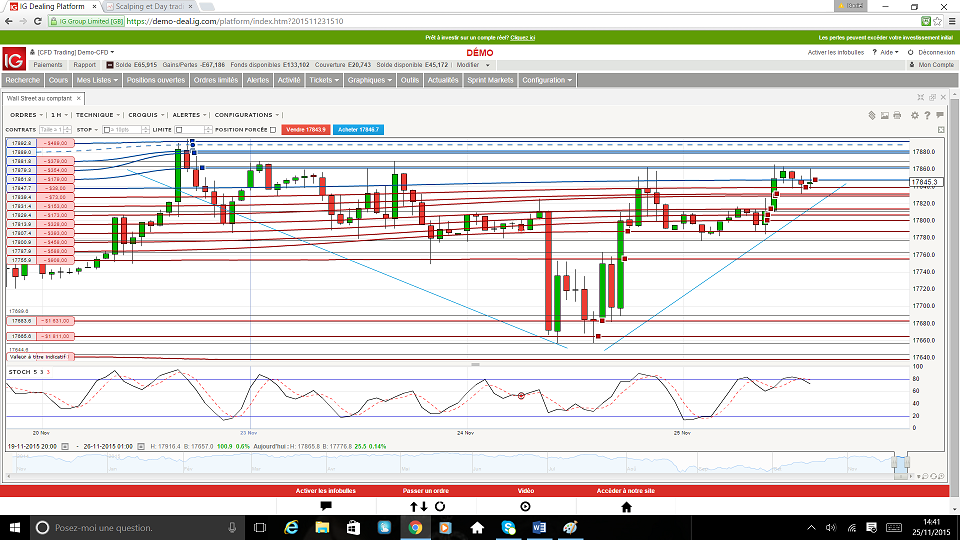Viewport: 960px width, 540px height.
Task: Open the Graphiques menu
Action: (x=369, y=80)
